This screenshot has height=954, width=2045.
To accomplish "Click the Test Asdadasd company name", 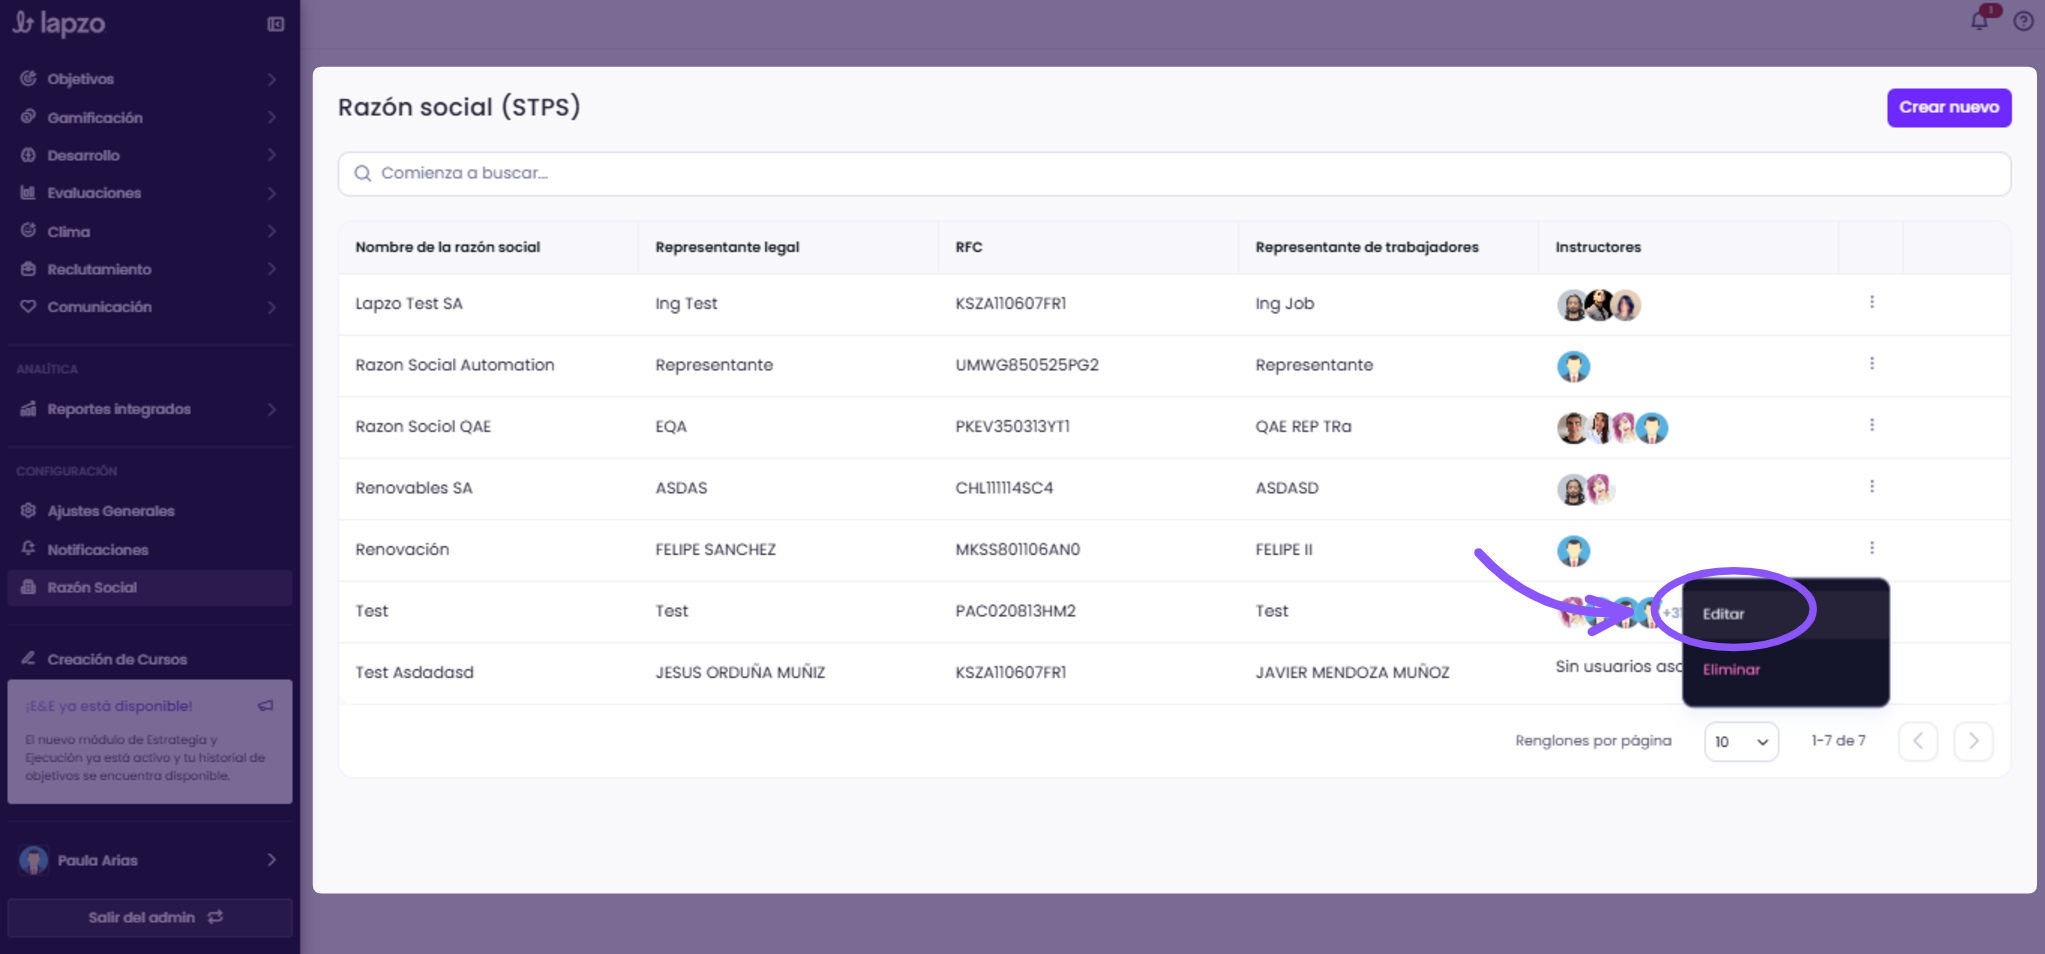I will (414, 672).
